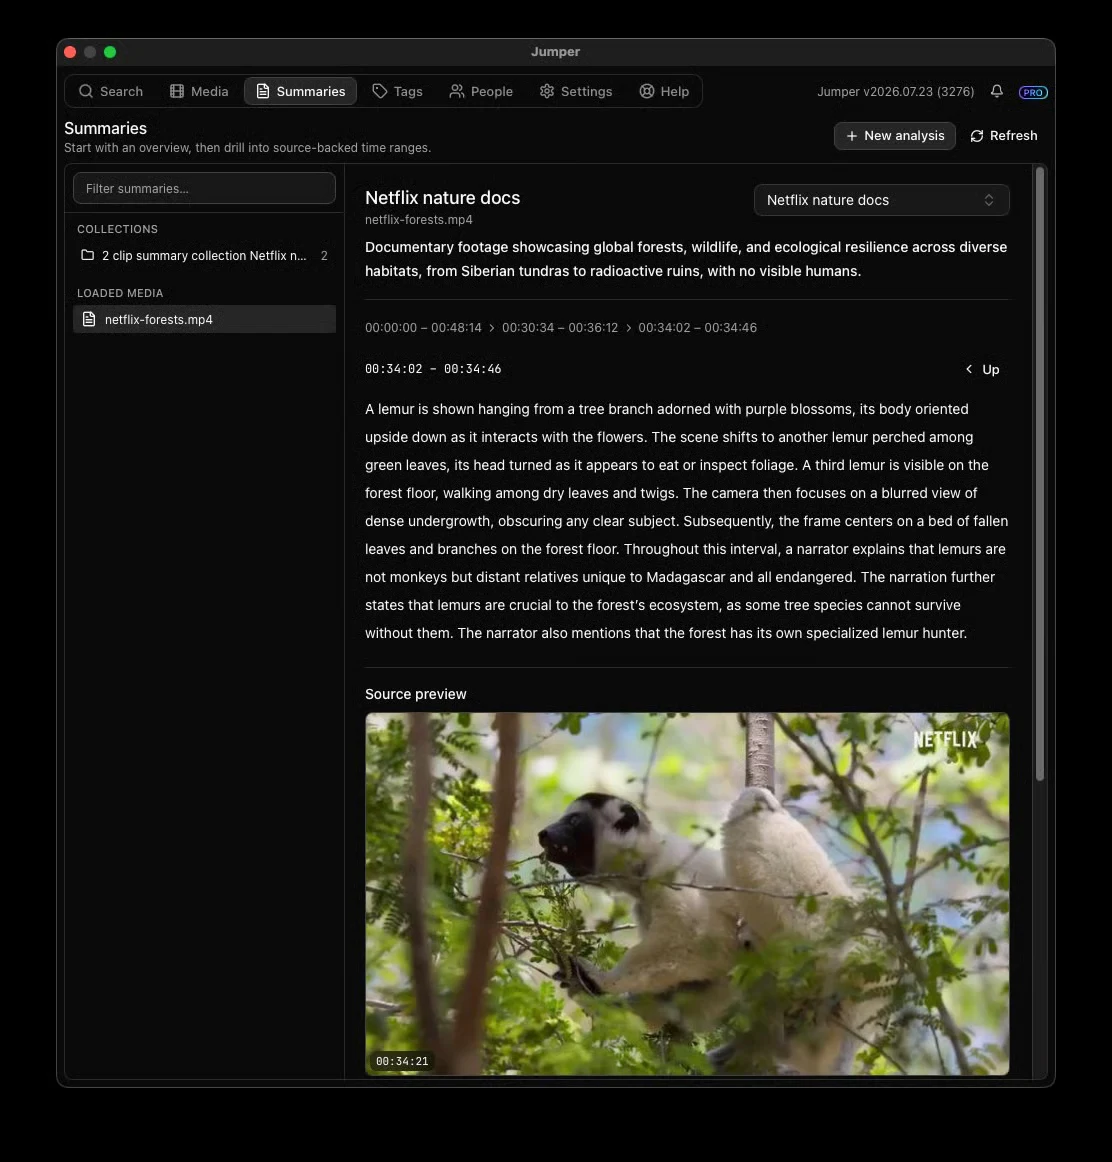Viewport: 1112px width, 1162px height.
Task: Close the Jumper window
Action: tap(70, 52)
